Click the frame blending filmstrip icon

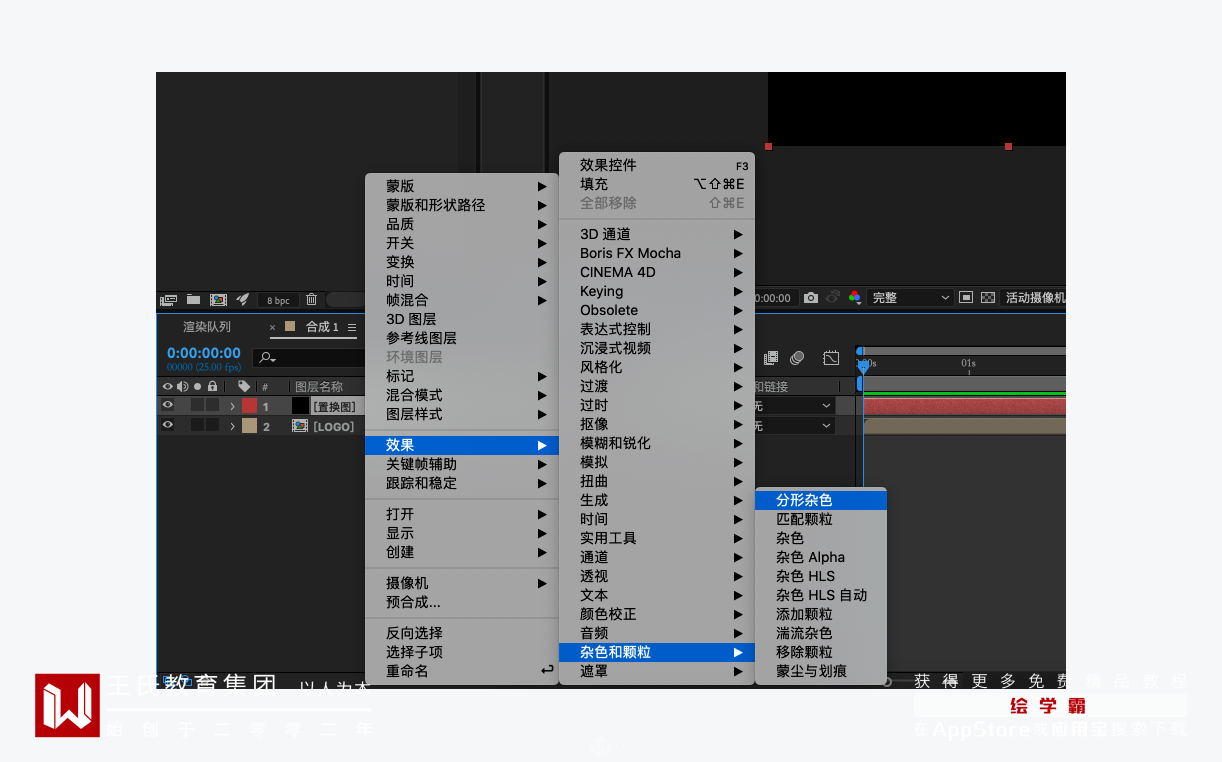click(x=771, y=357)
